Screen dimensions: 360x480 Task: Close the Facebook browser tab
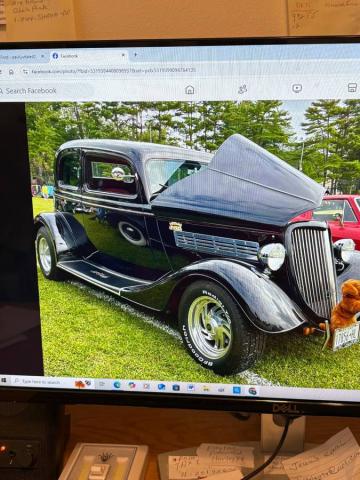(x=123, y=55)
